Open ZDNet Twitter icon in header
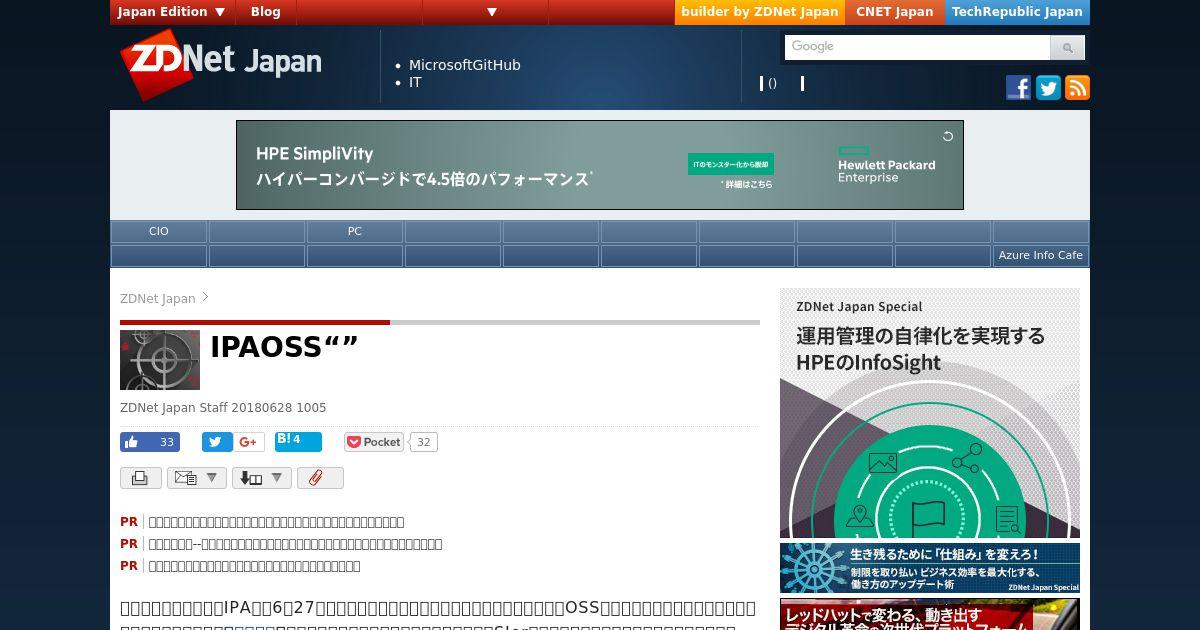This screenshot has height=630, width=1200. [x=1048, y=88]
